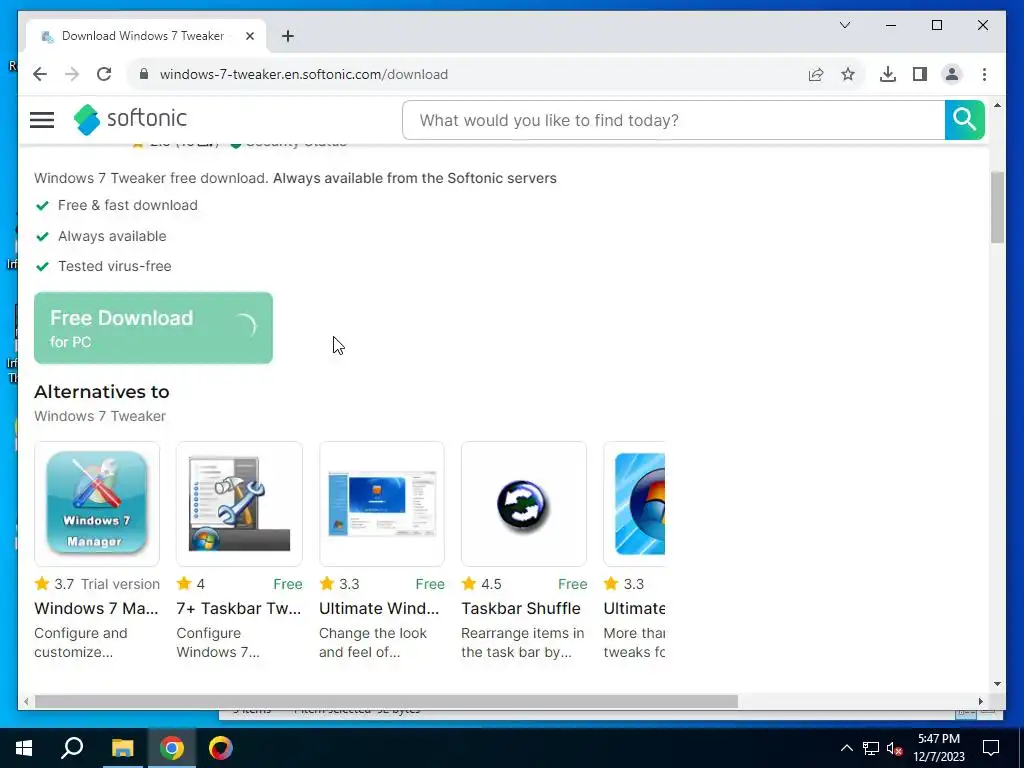
Task: Click the scroll-right arrow at the bottom
Action: pyautogui.click(x=981, y=701)
